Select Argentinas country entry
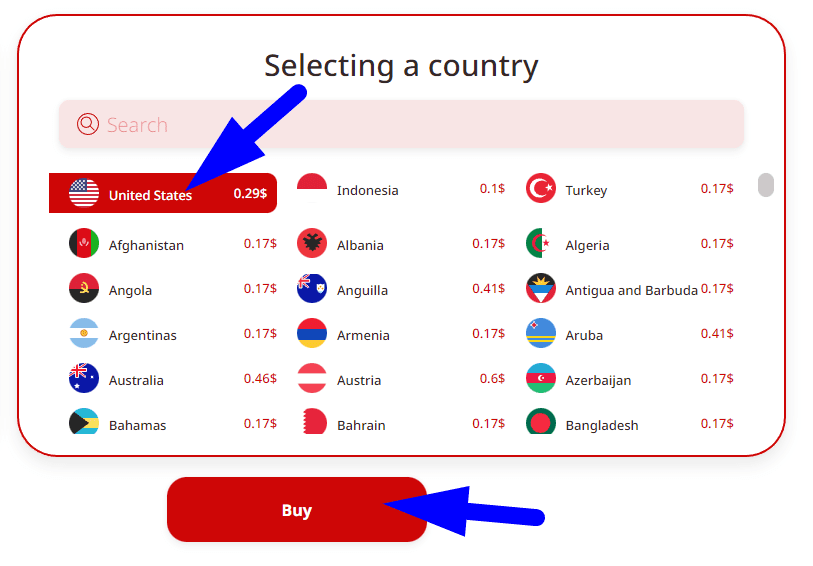 pos(143,335)
